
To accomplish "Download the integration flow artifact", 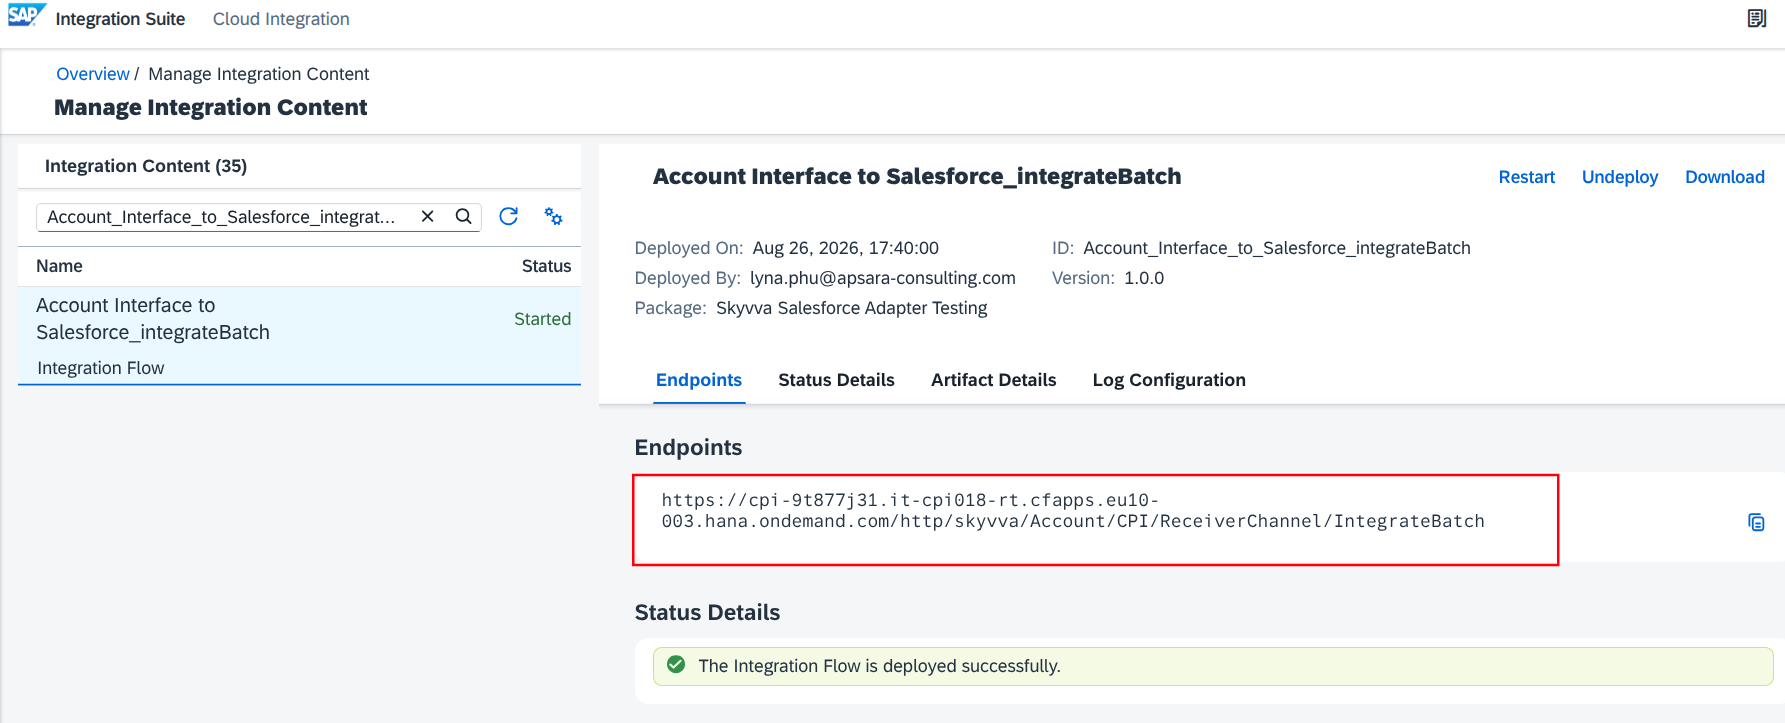I will click(x=1725, y=177).
